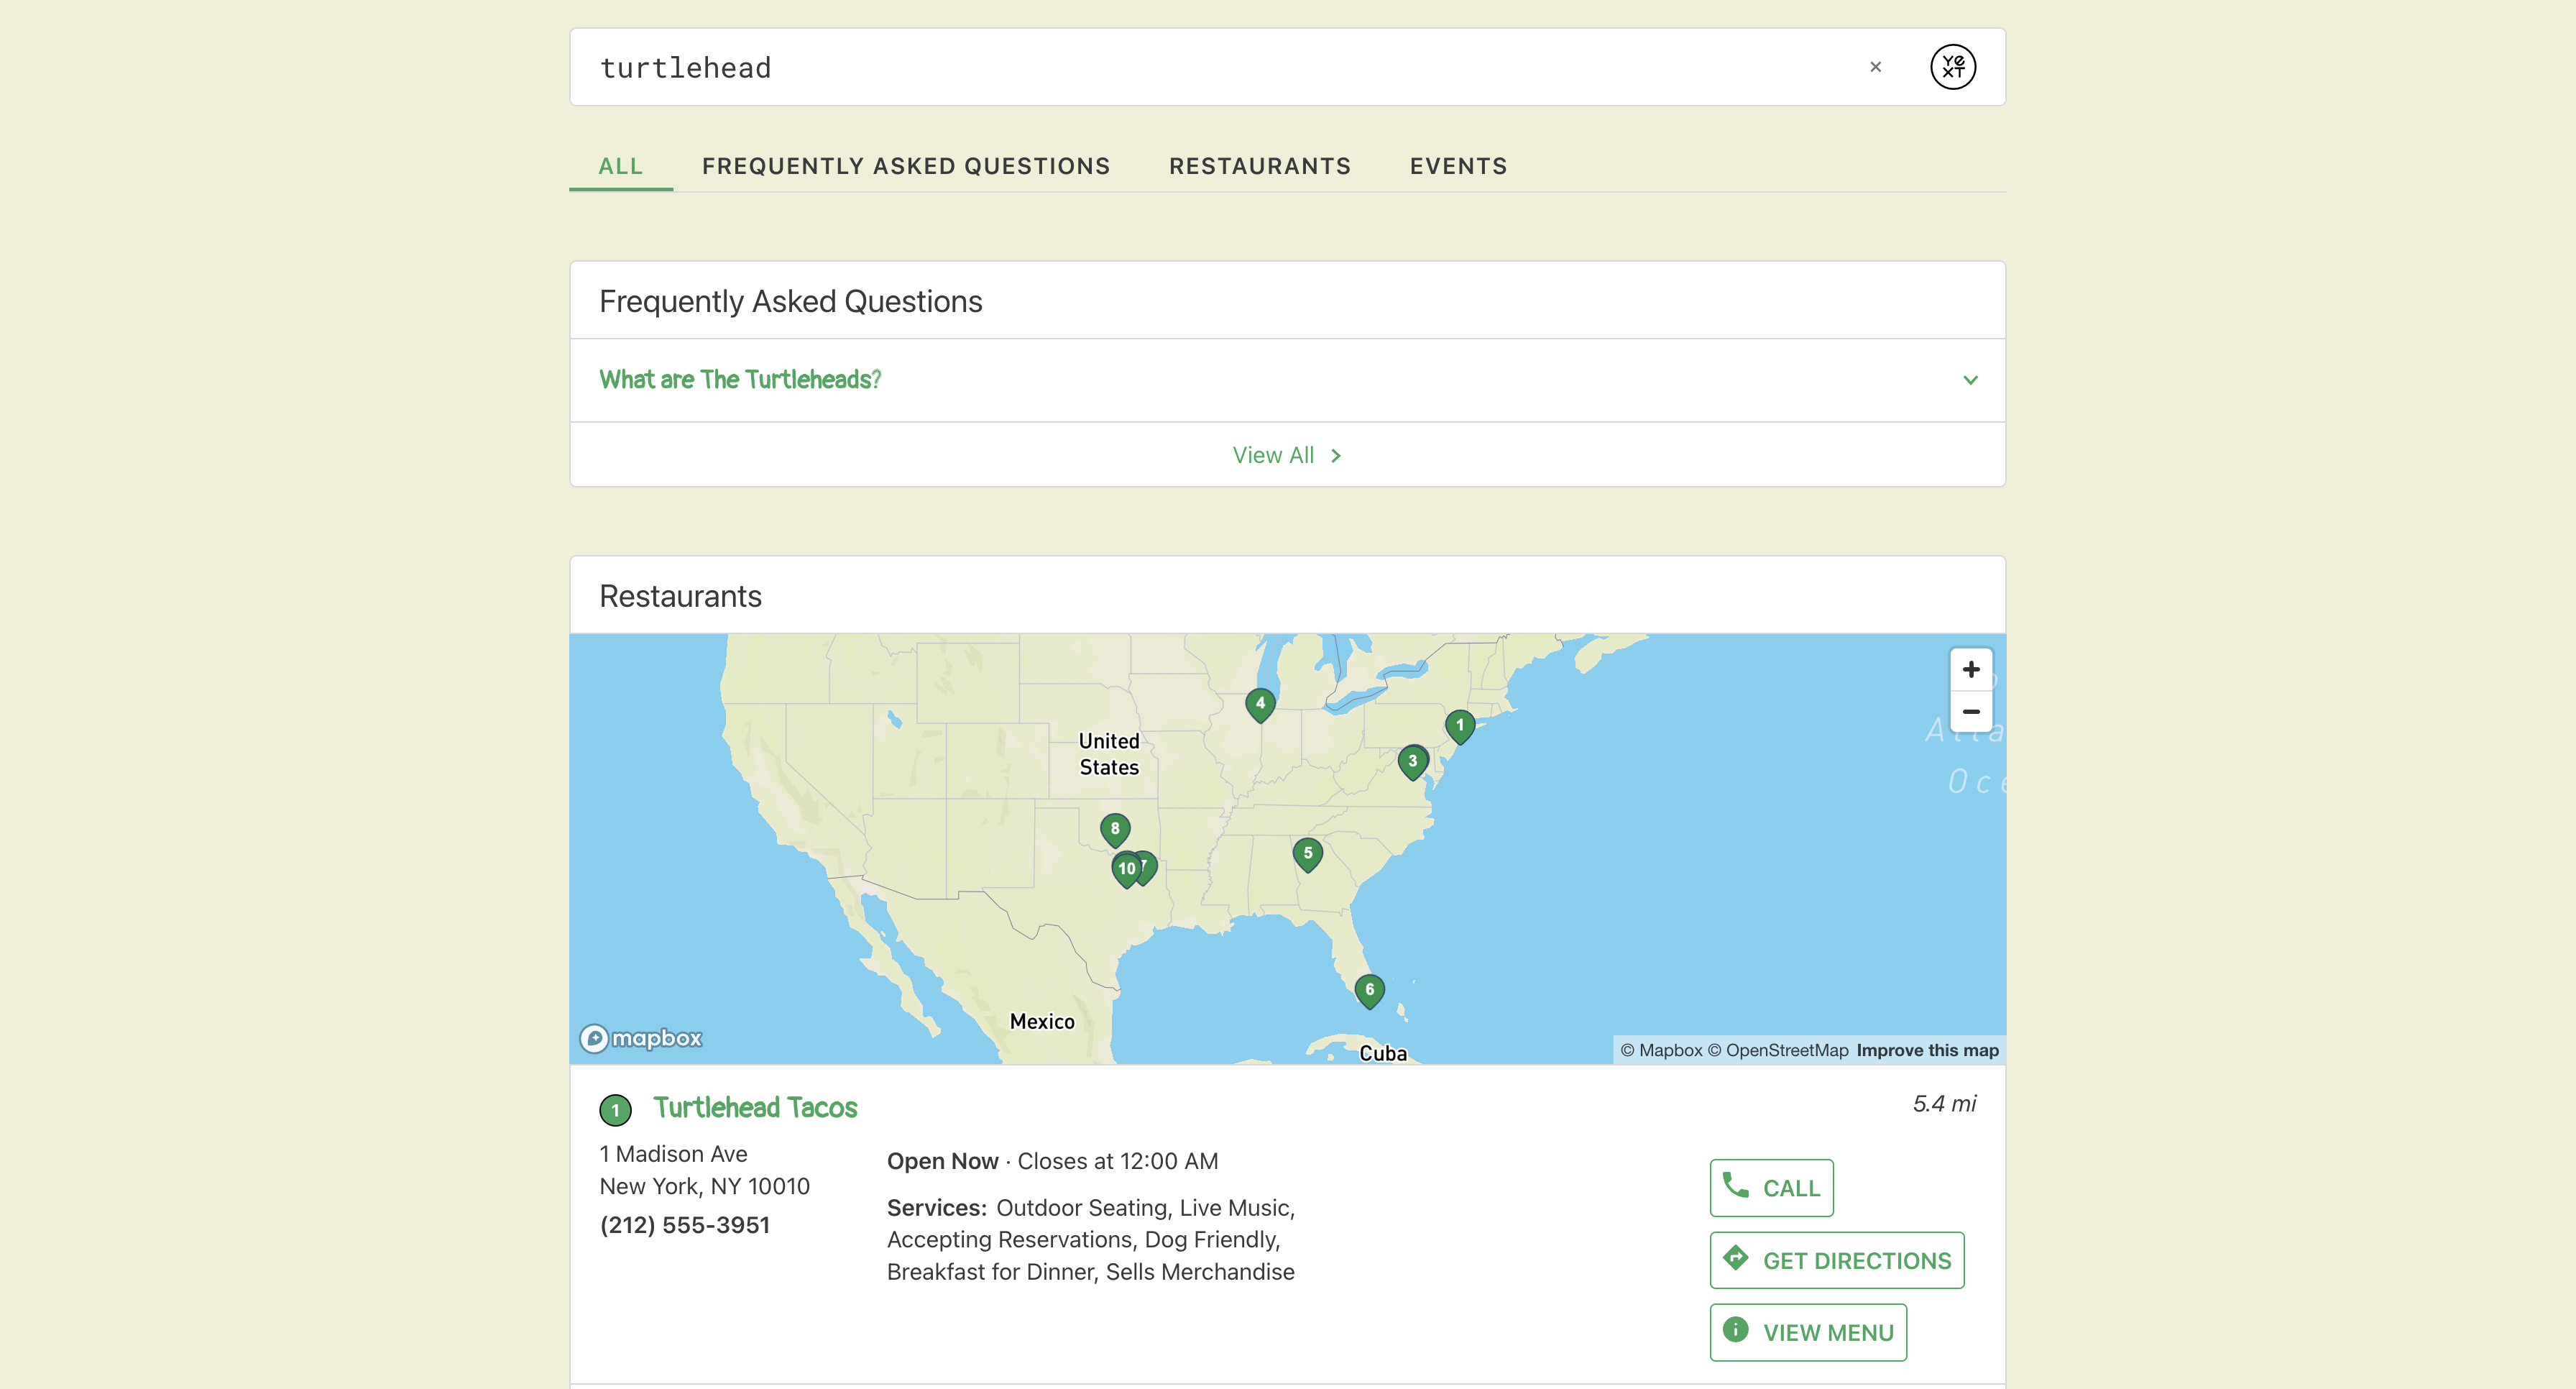Screen dimensions: 2576x1389
Task: Click the Yext logo search button
Action: (x=1952, y=67)
